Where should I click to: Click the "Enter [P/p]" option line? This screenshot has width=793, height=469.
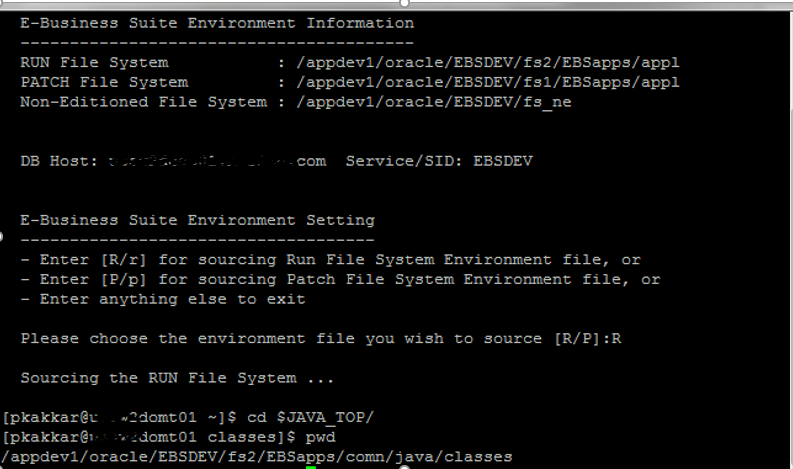tap(340, 279)
